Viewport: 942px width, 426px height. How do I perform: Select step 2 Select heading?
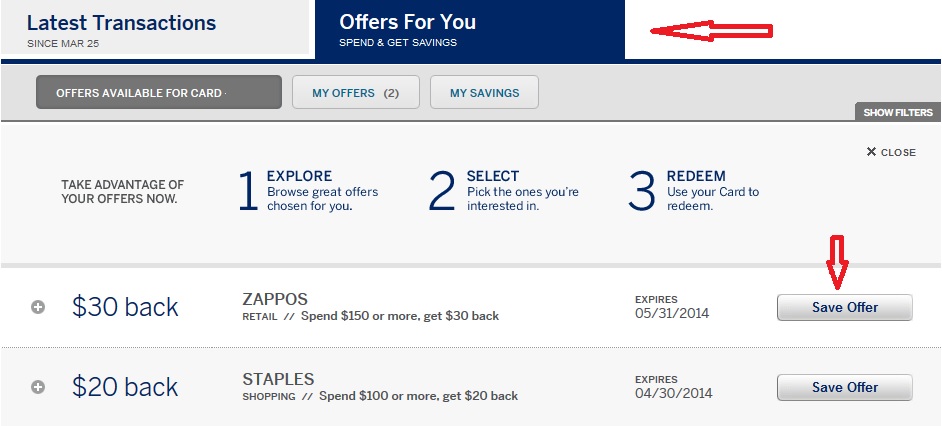[493, 176]
